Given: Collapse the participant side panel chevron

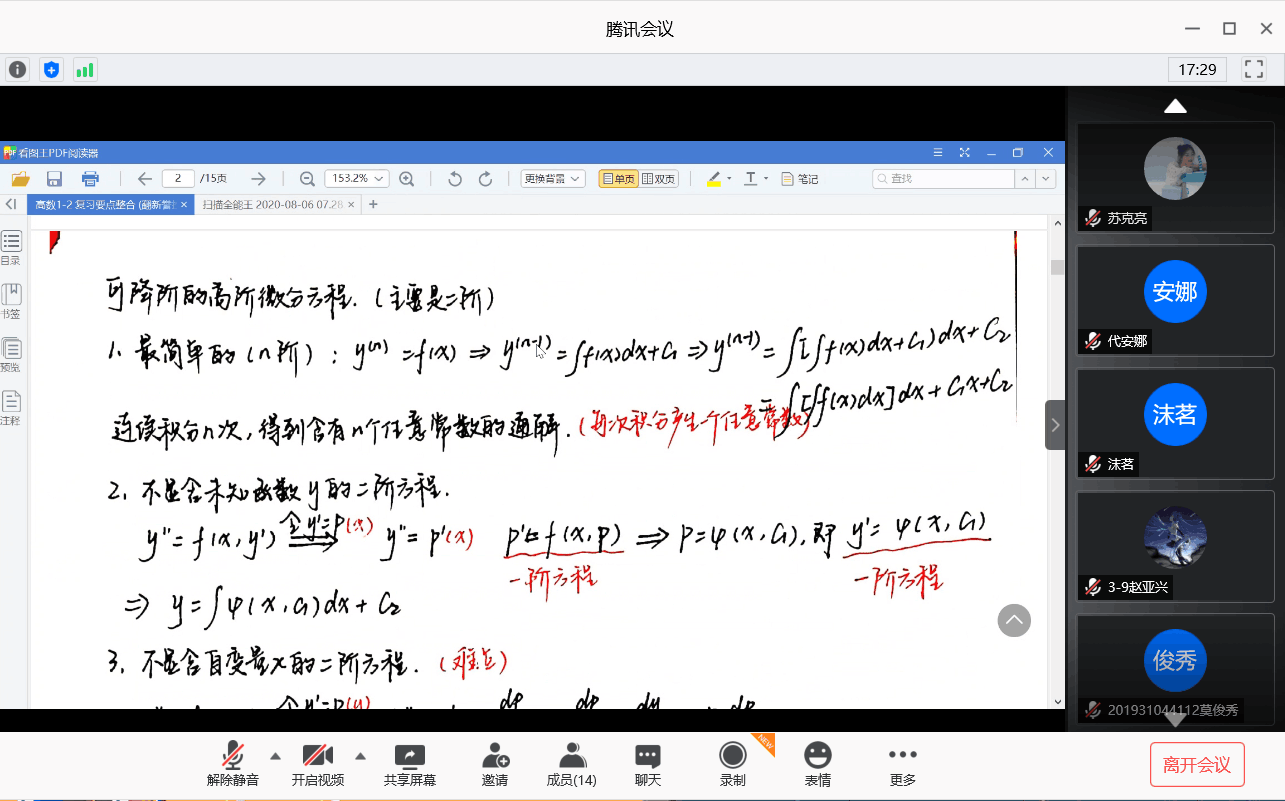Looking at the screenshot, I should [1055, 425].
